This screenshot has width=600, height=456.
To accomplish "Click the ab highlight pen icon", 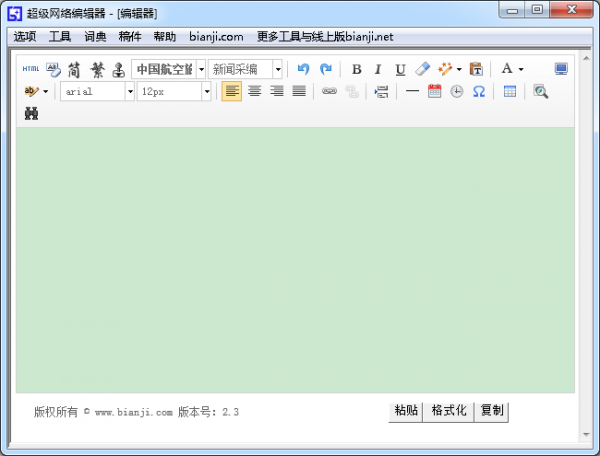I will [31, 91].
